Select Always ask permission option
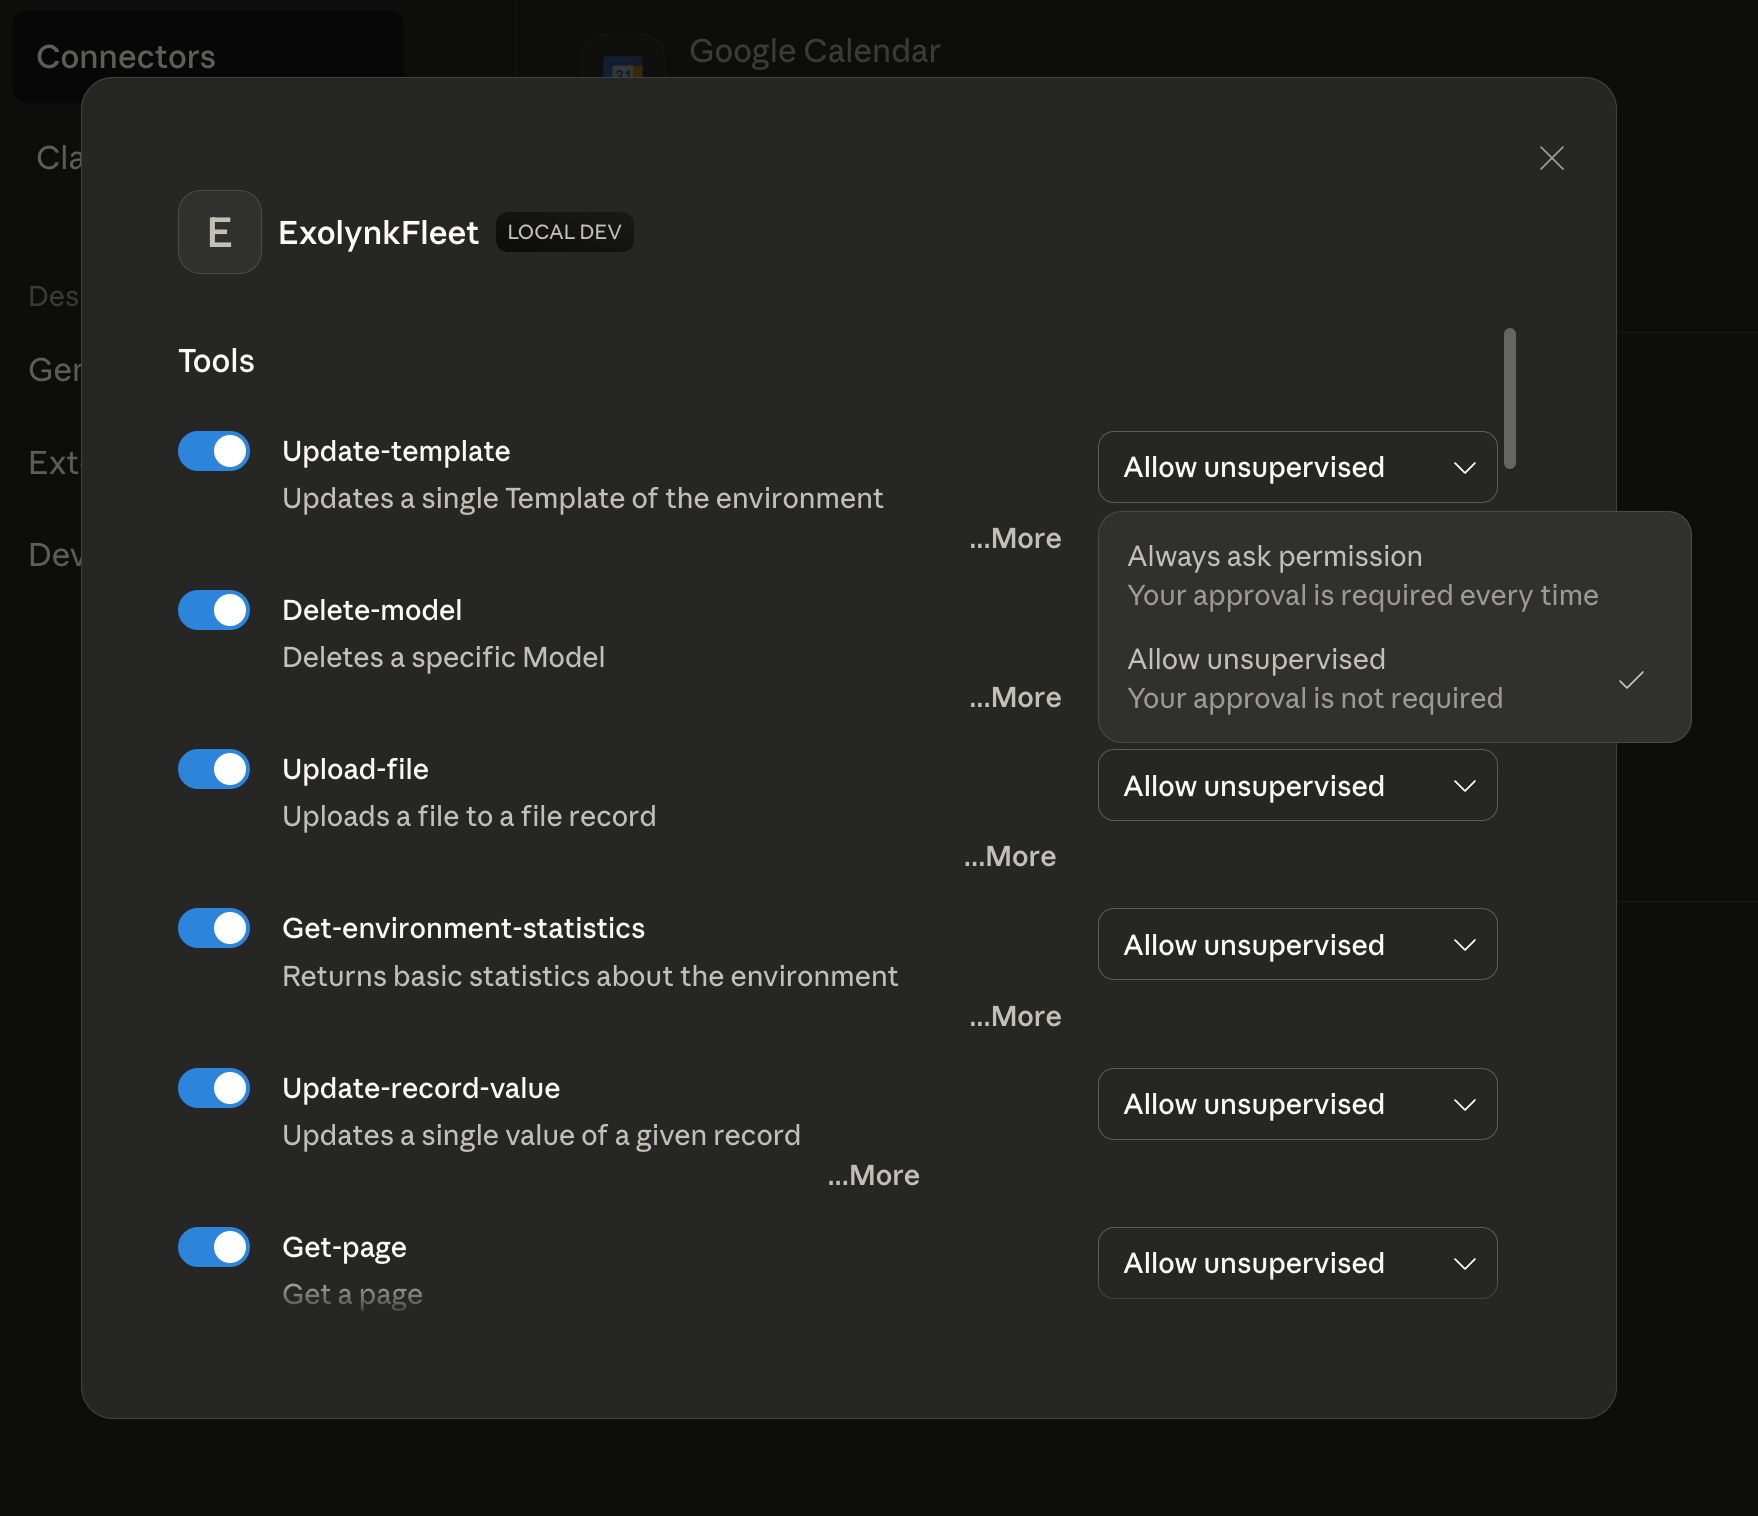Image resolution: width=1758 pixels, height=1516 pixels. tap(1394, 575)
